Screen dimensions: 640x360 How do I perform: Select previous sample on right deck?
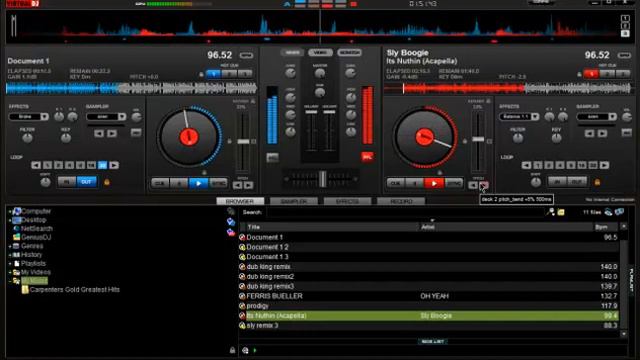pyautogui.click(x=589, y=133)
